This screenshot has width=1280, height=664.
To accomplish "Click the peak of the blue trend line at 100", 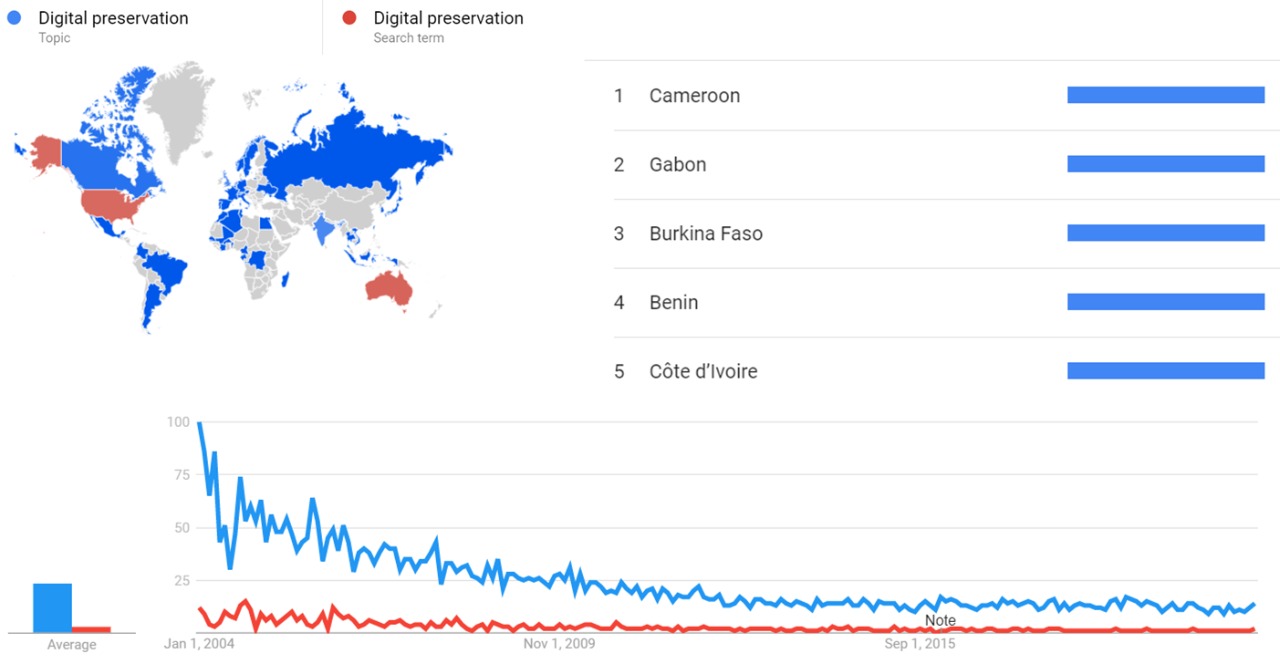I will point(199,423).
